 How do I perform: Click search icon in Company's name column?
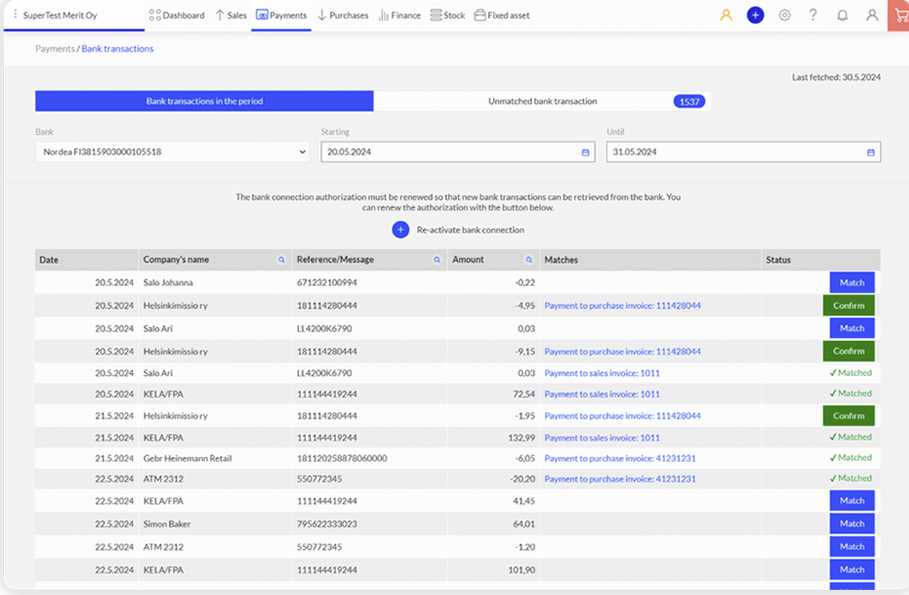point(282,260)
